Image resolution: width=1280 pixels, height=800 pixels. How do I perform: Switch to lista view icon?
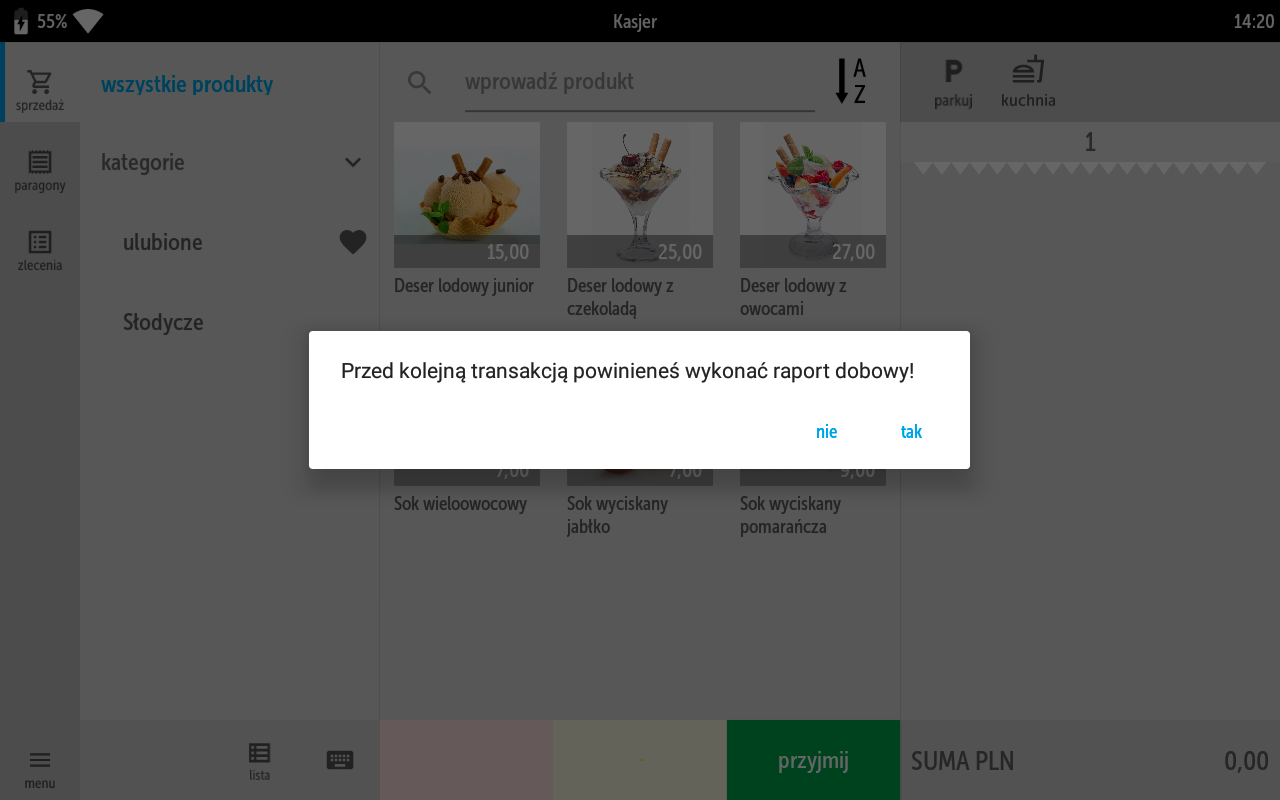(259, 753)
